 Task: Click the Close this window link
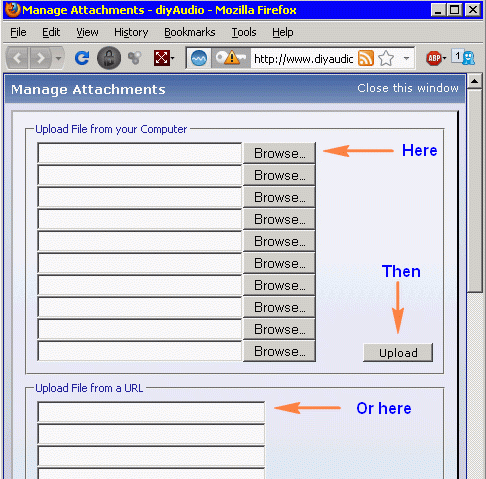tap(408, 88)
